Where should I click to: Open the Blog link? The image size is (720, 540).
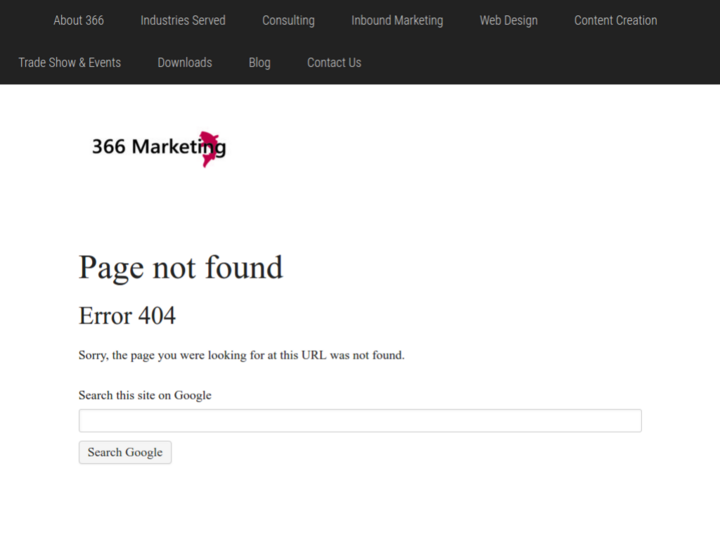pos(259,62)
